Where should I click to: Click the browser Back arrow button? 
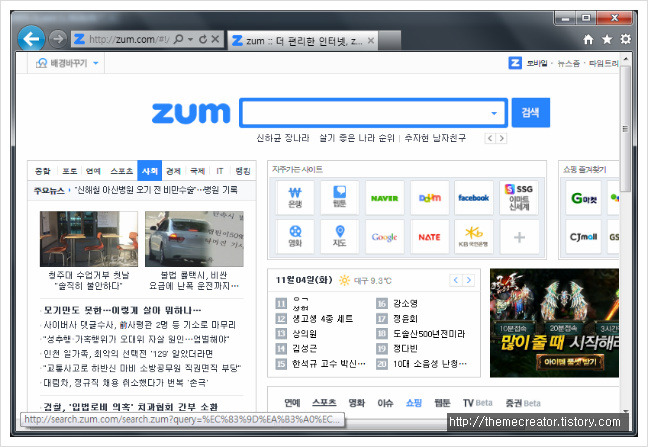coord(31,39)
